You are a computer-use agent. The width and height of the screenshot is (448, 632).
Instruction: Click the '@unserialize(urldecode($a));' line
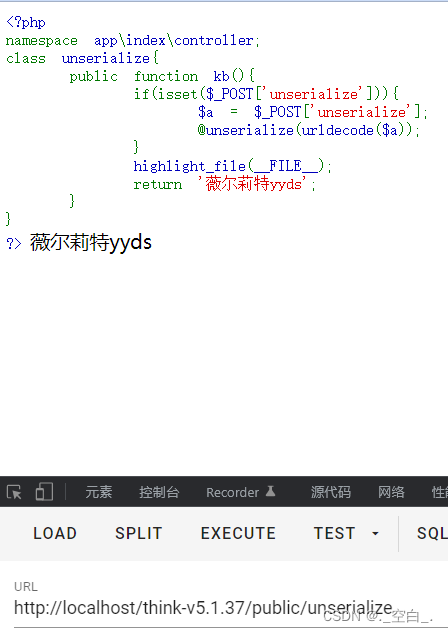click(x=309, y=130)
